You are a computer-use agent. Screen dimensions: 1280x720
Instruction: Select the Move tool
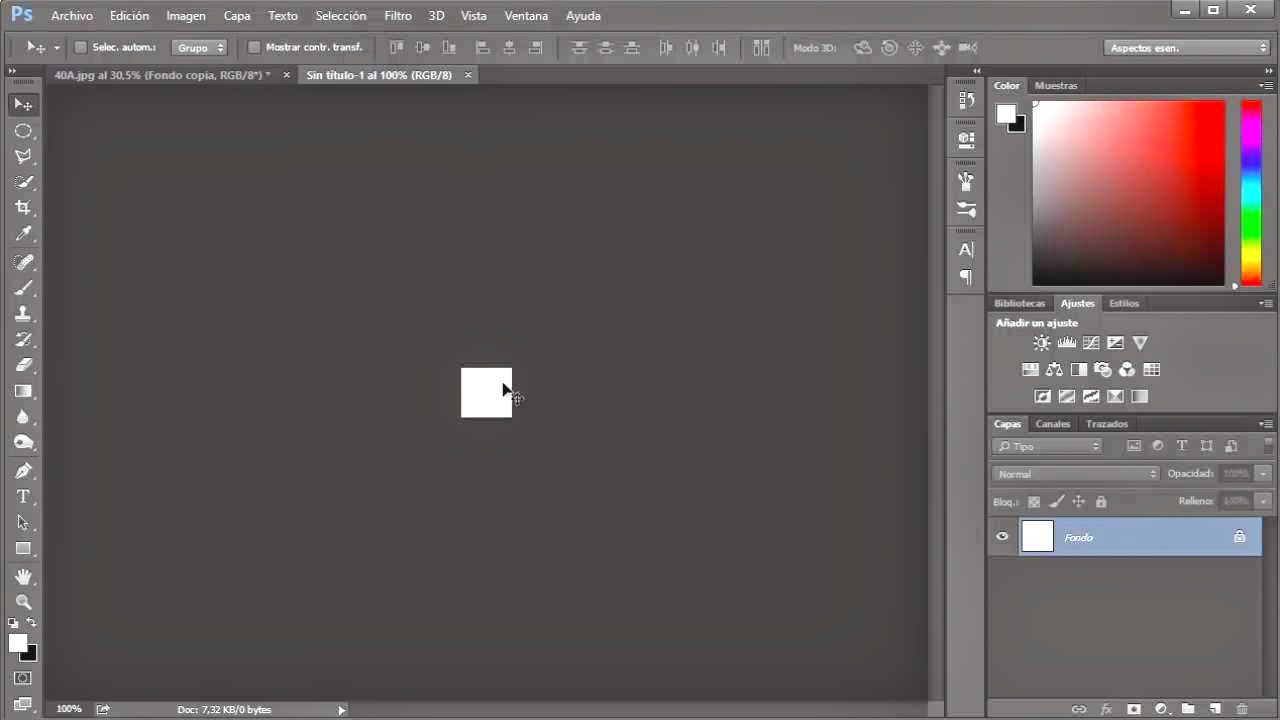coord(23,104)
